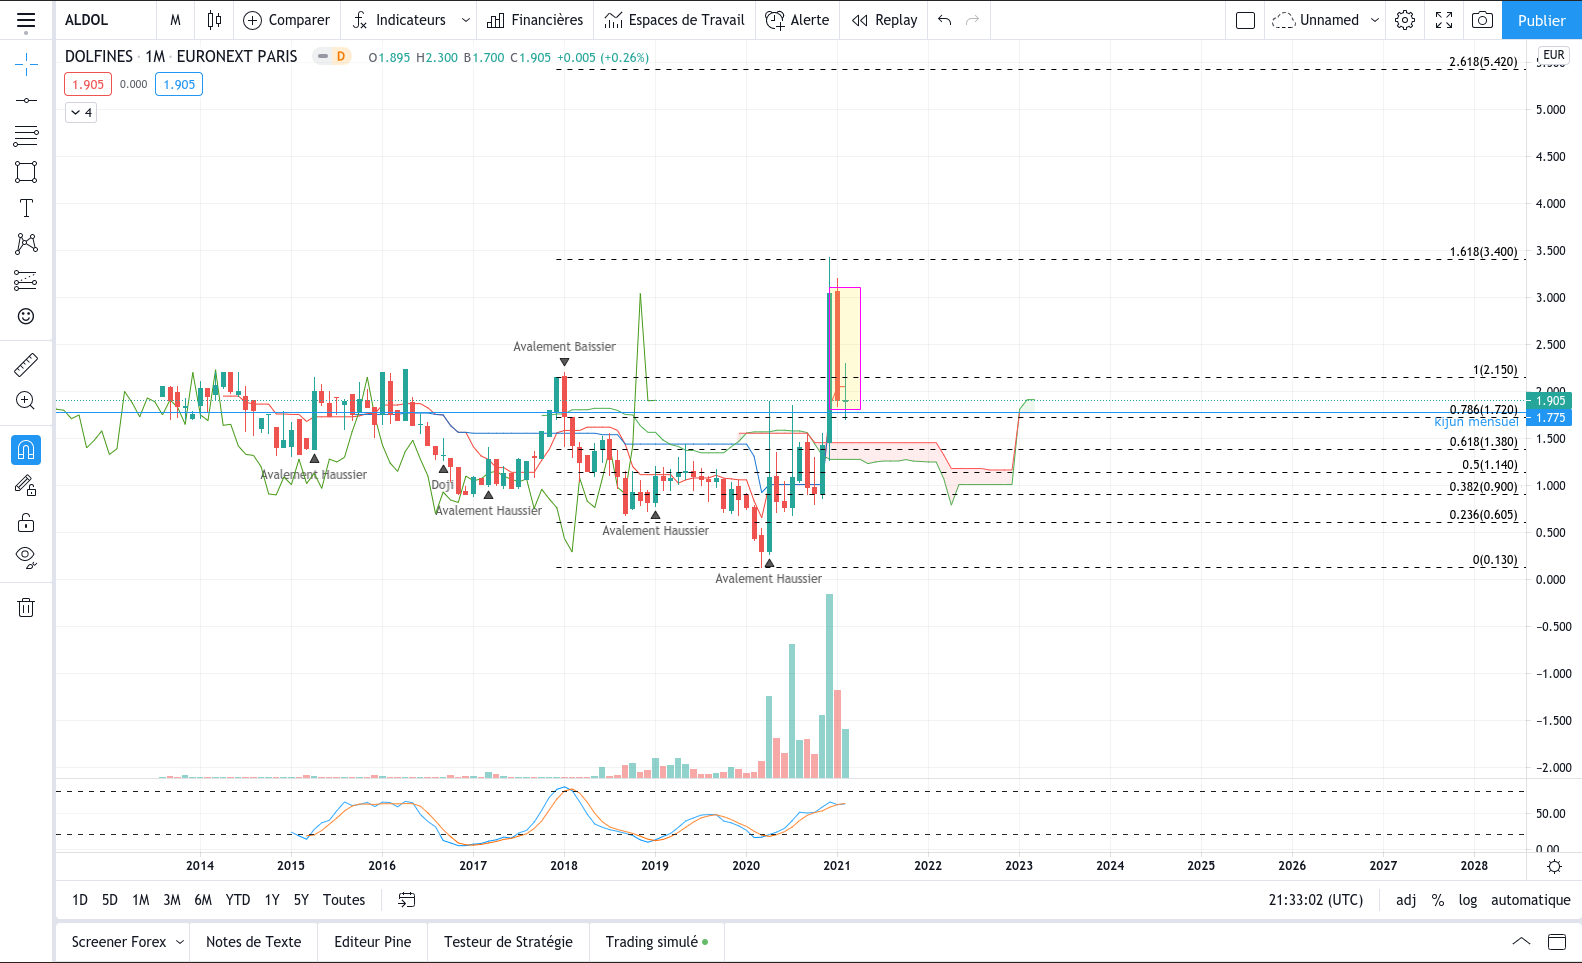
Task: Enter fullscreen mode icon
Action: 1444,20
